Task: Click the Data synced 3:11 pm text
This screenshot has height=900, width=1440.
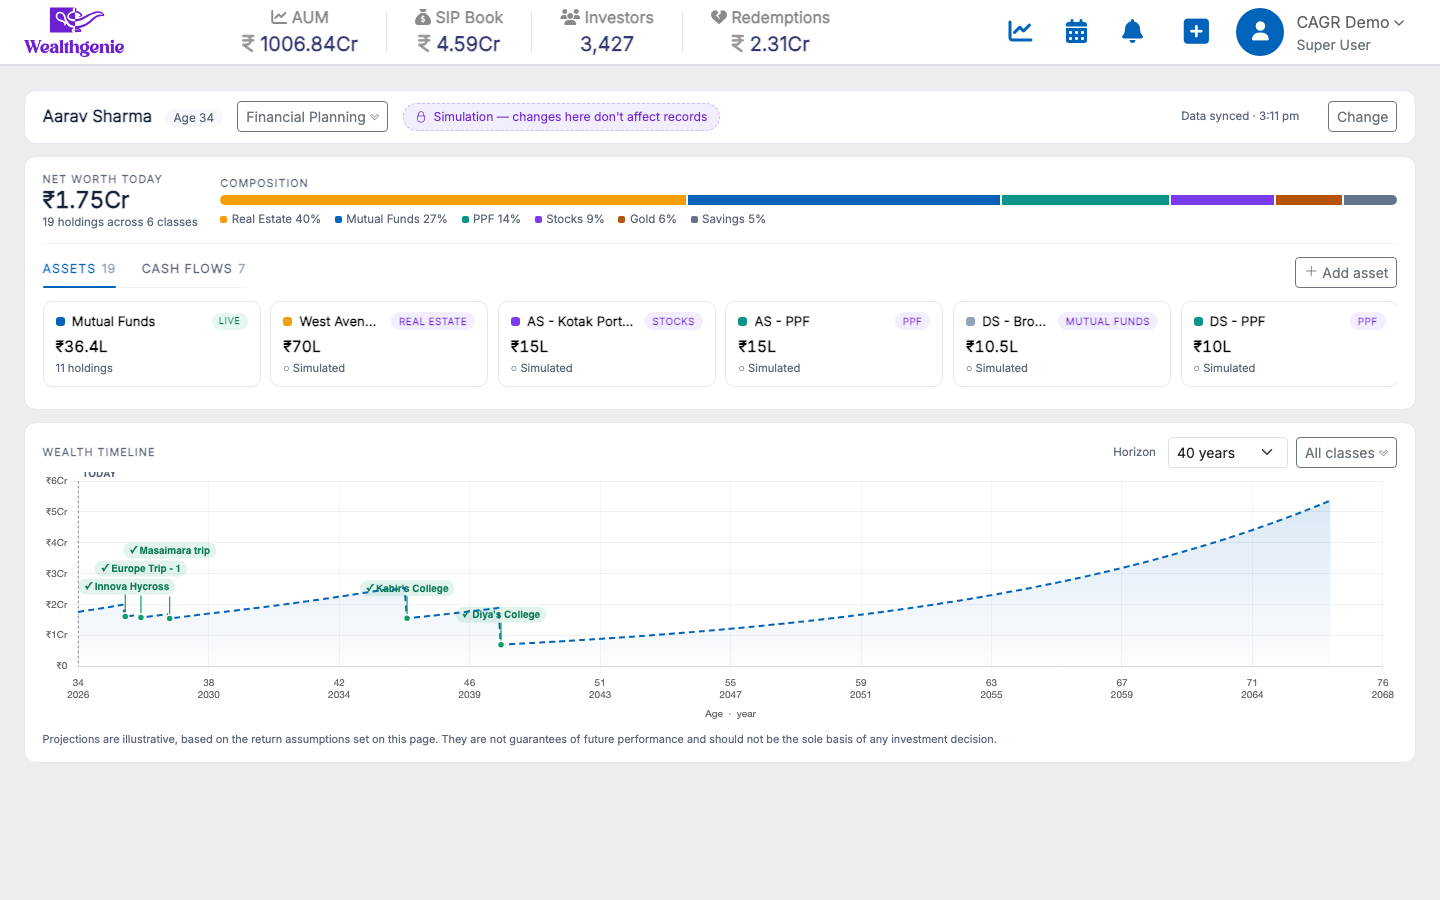Action: (1240, 116)
